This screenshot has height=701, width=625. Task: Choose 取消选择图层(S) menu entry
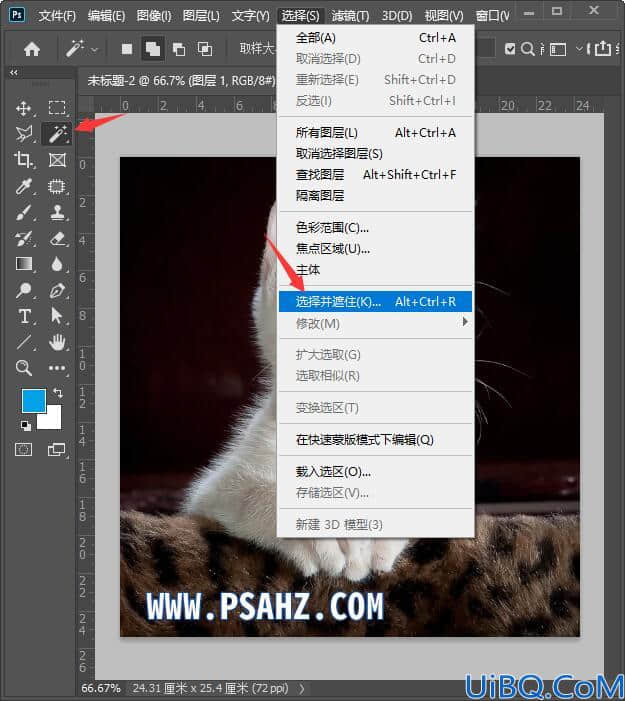click(376, 154)
